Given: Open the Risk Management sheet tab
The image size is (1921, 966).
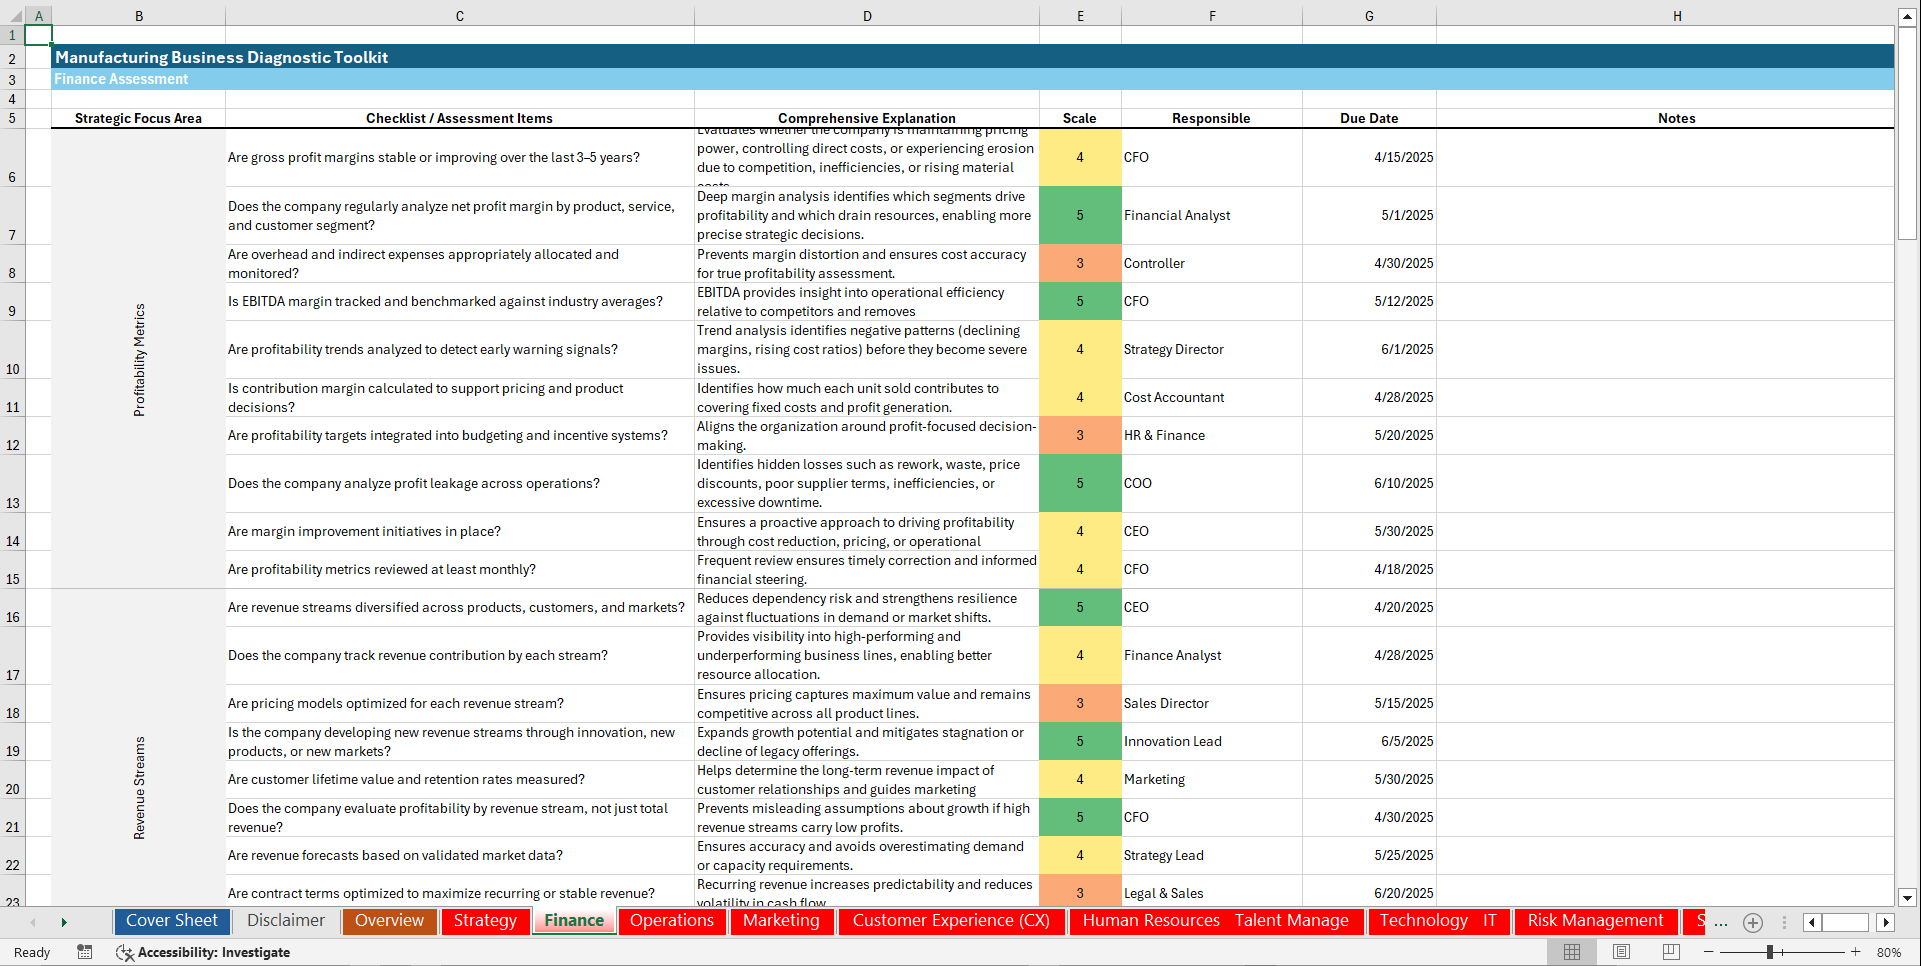Looking at the screenshot, I should 1595,921.
